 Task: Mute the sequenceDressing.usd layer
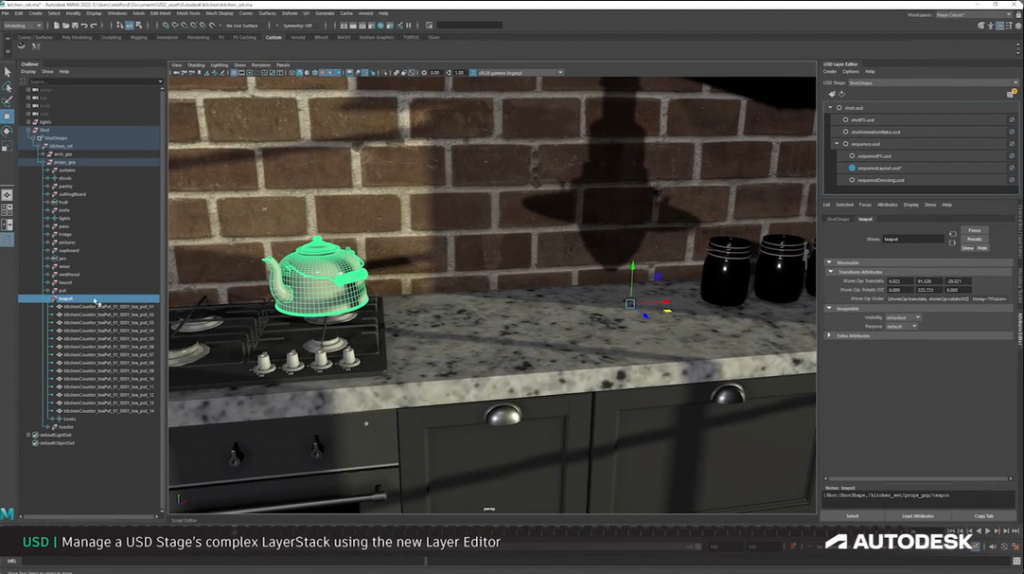tap(1011, 180)
